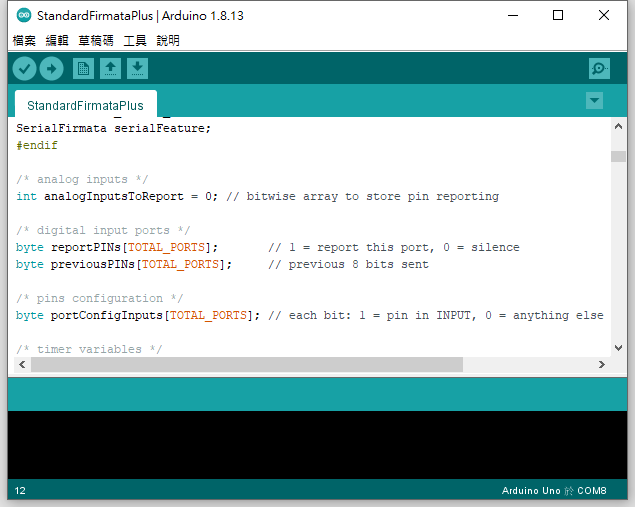The width and height of the screenshot is (635, 507).
Task: Close the Arduino window
Action: coord(604,15)
